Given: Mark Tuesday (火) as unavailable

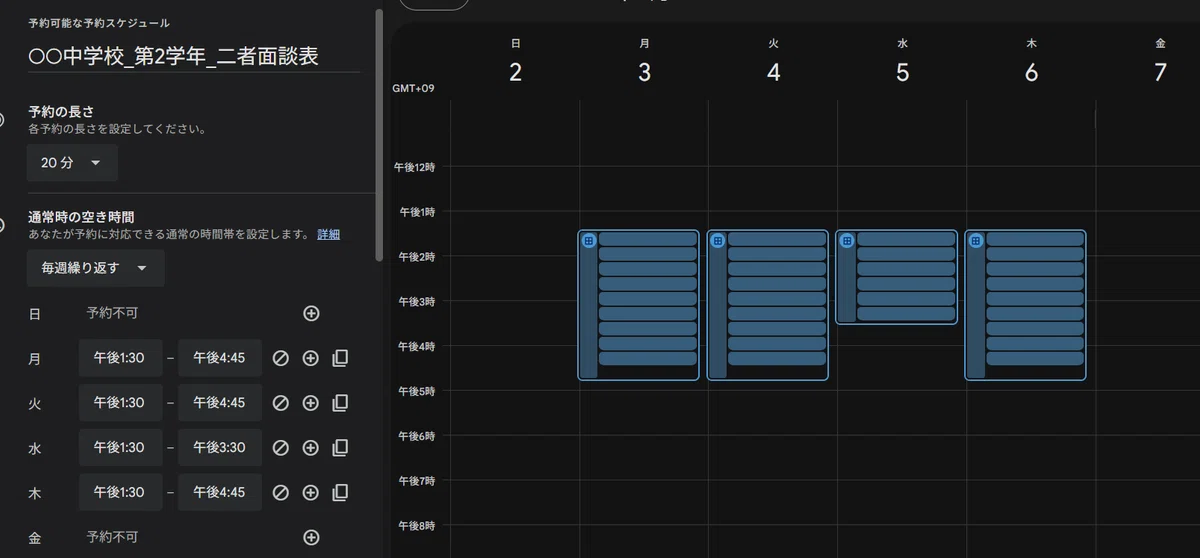Looking at the screenshot, I should [x=281, y=403].
